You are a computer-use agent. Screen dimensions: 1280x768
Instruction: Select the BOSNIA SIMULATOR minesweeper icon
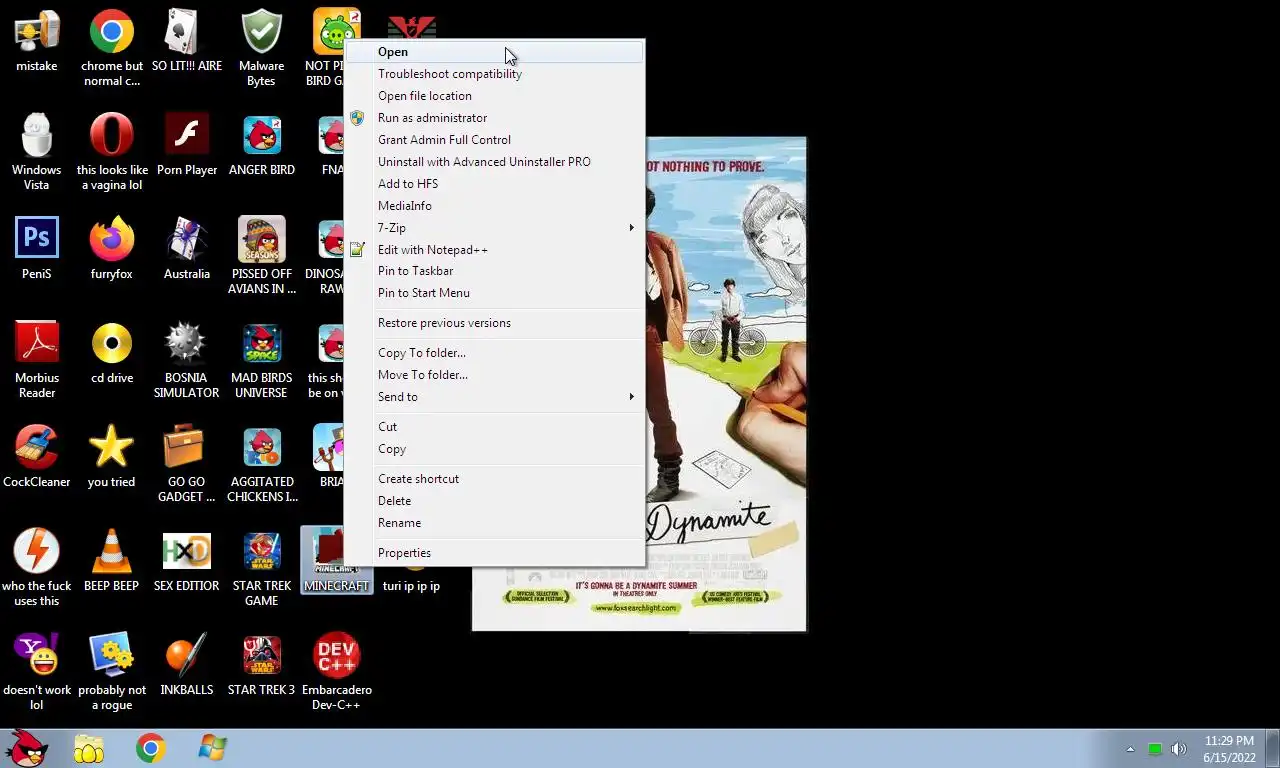pos(187,360)
